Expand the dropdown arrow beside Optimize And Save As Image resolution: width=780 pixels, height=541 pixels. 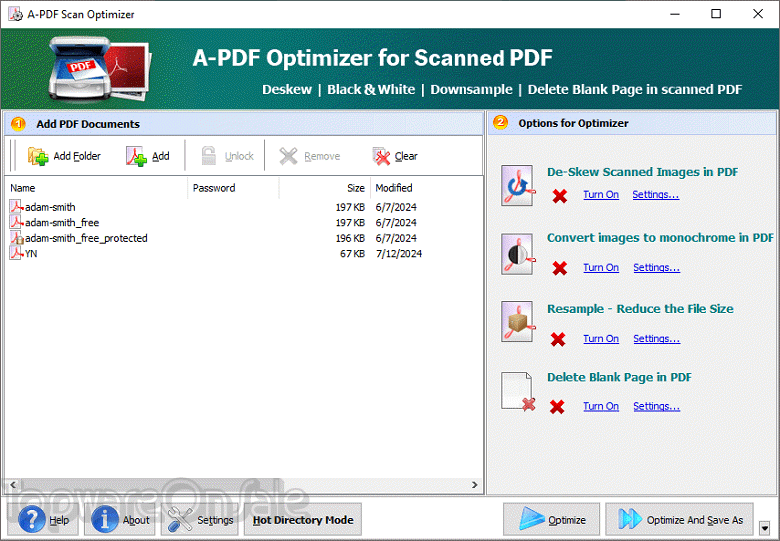tap(765, 527)
